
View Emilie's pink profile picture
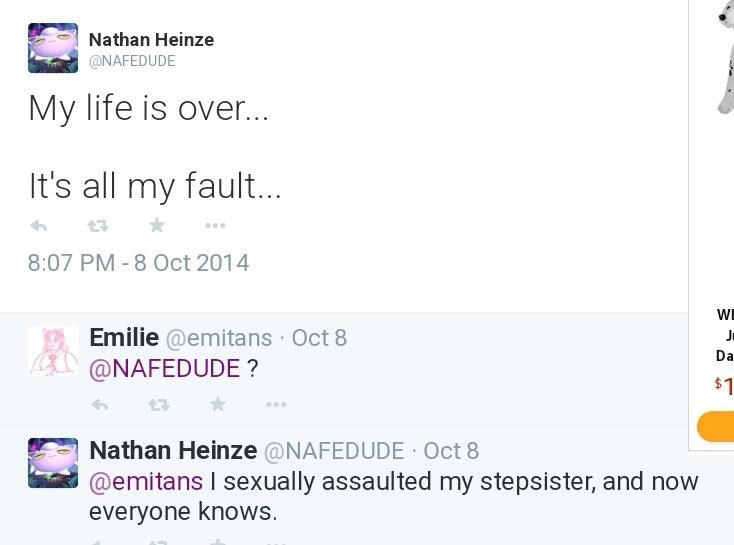[53, 351]
